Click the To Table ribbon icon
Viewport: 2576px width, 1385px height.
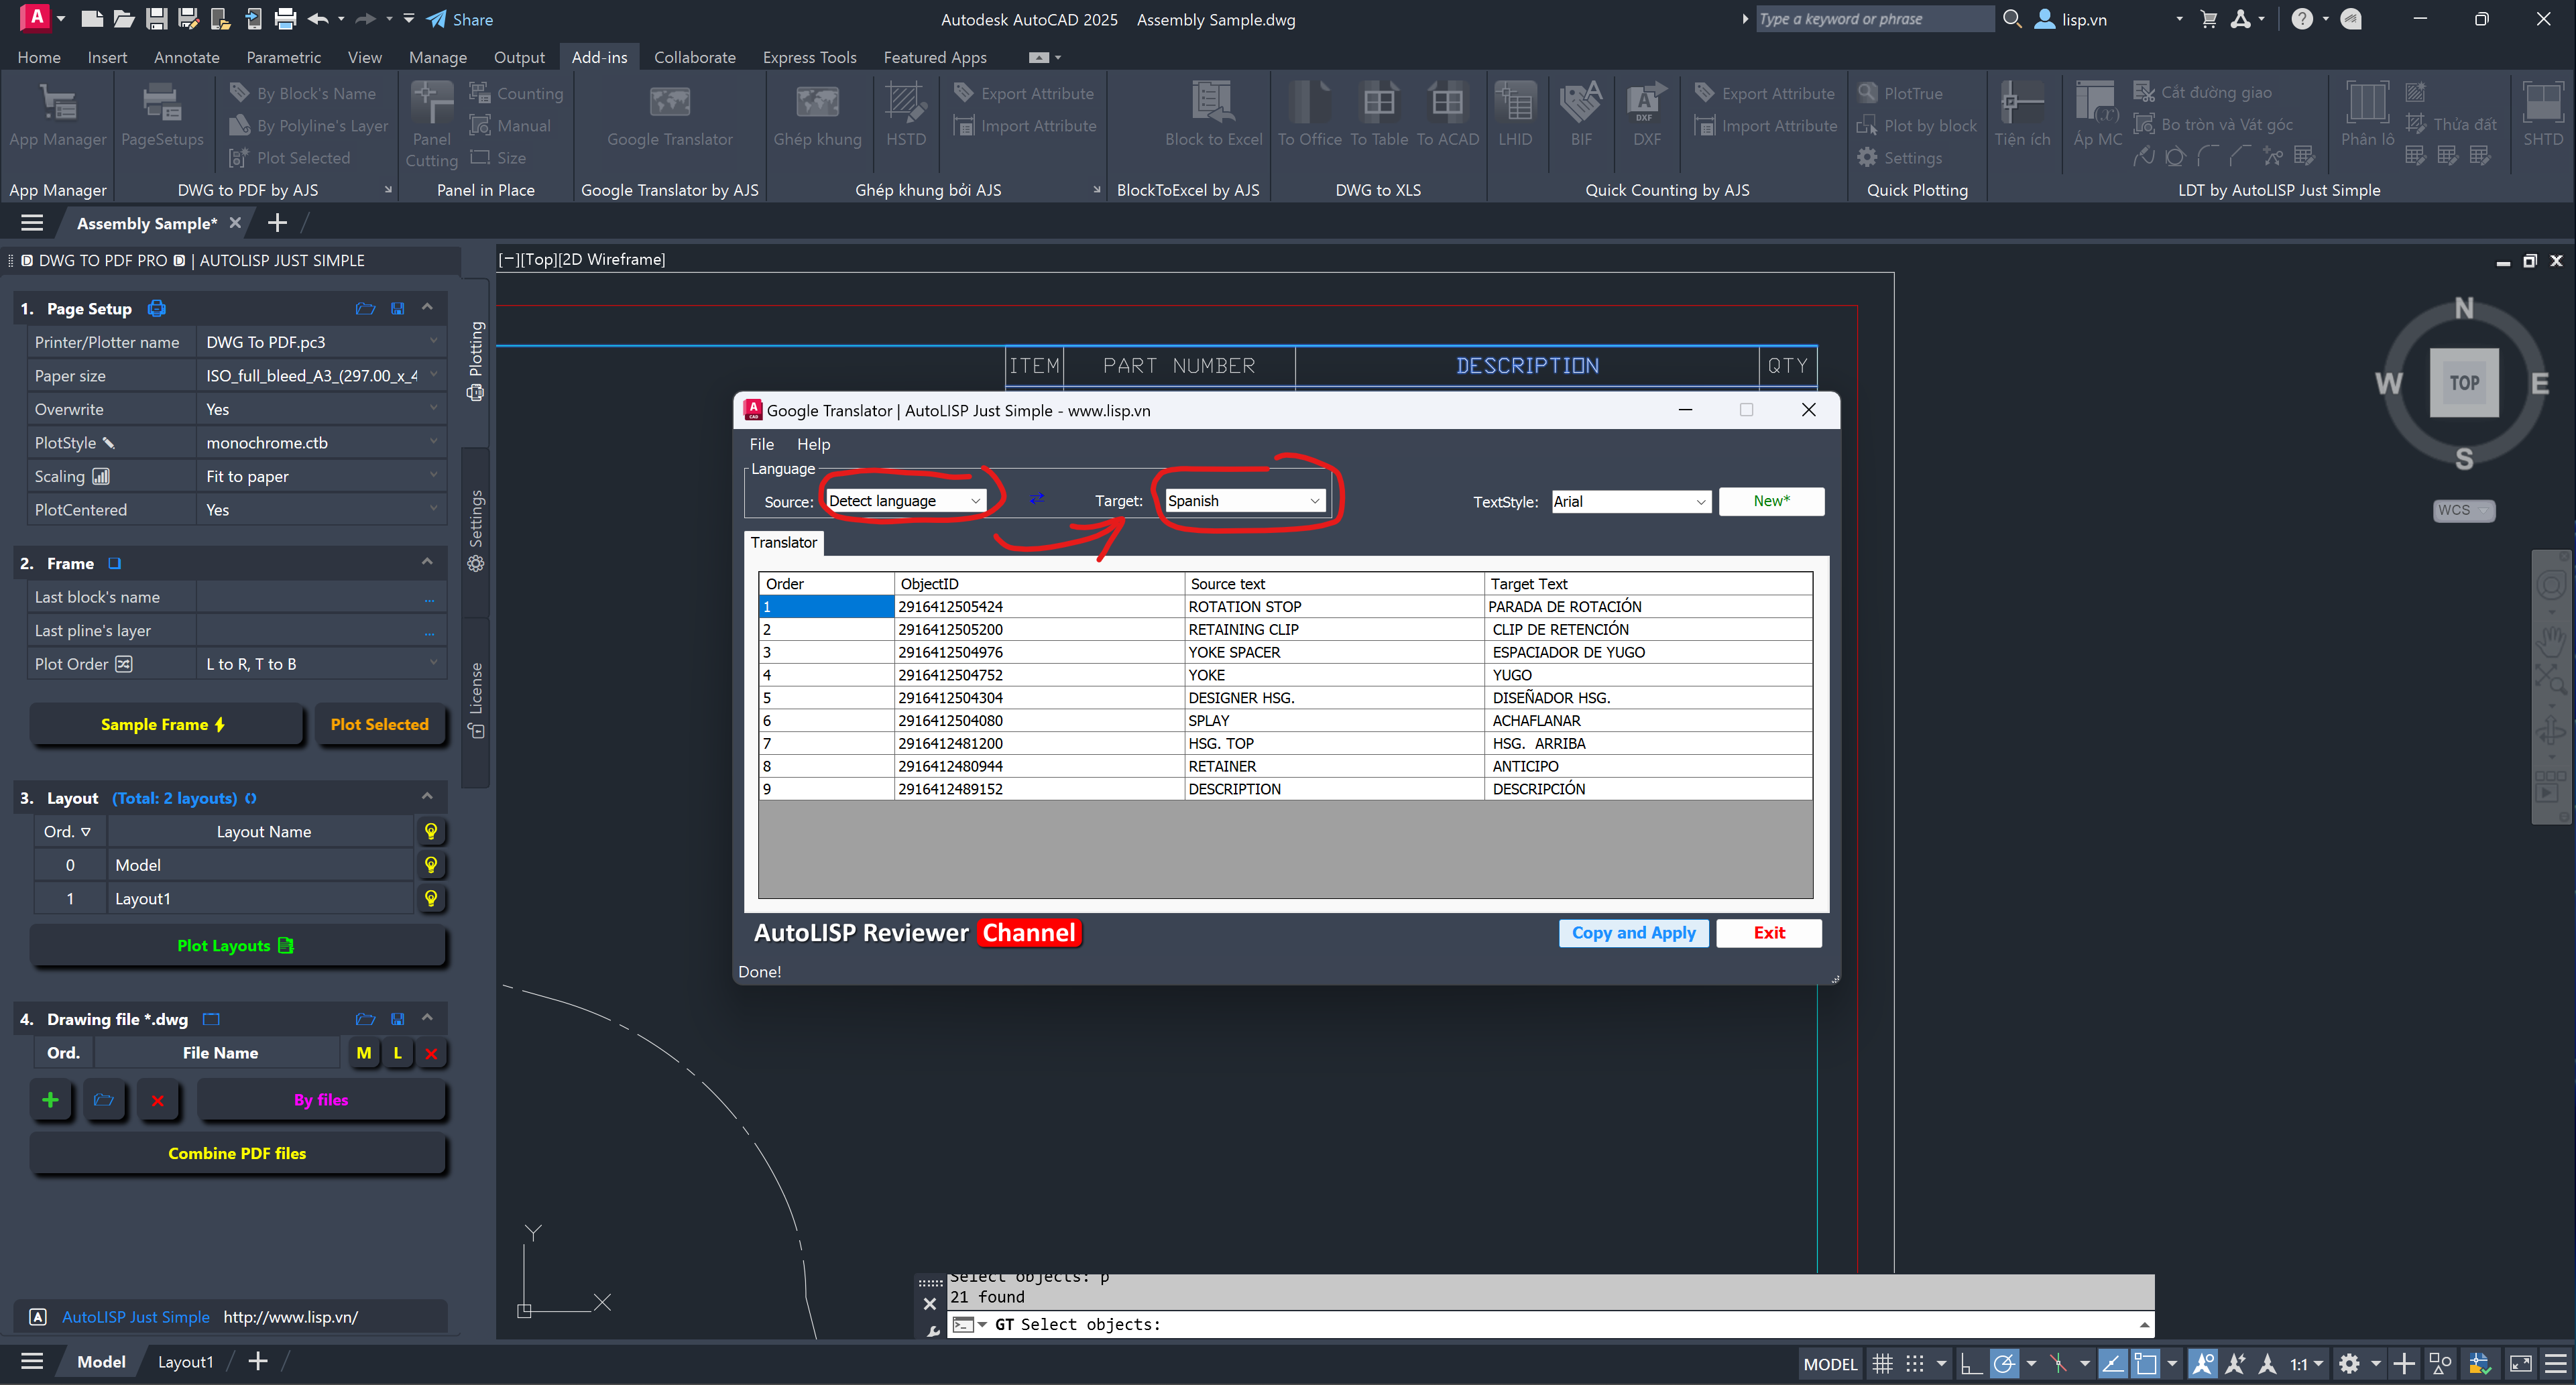(x=1378, y=103)
